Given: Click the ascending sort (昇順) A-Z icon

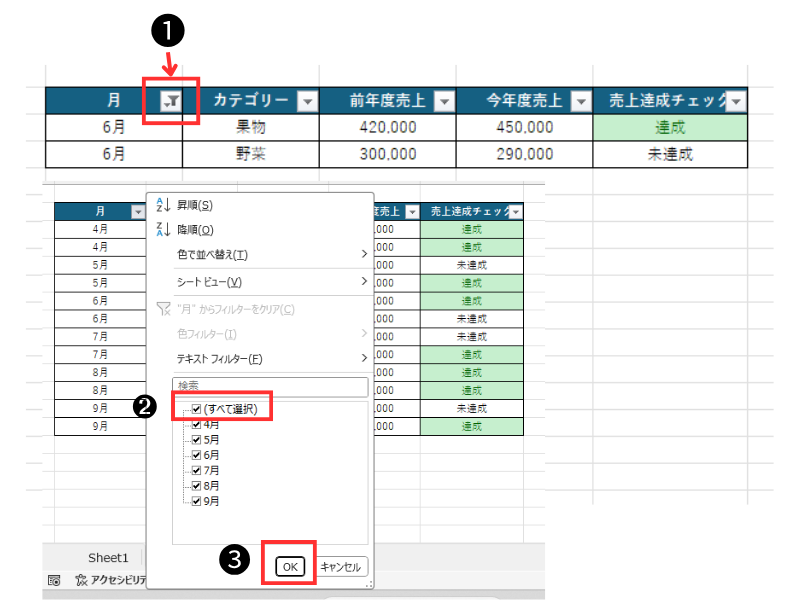Looking at the screenshot, I should point(163,206).
